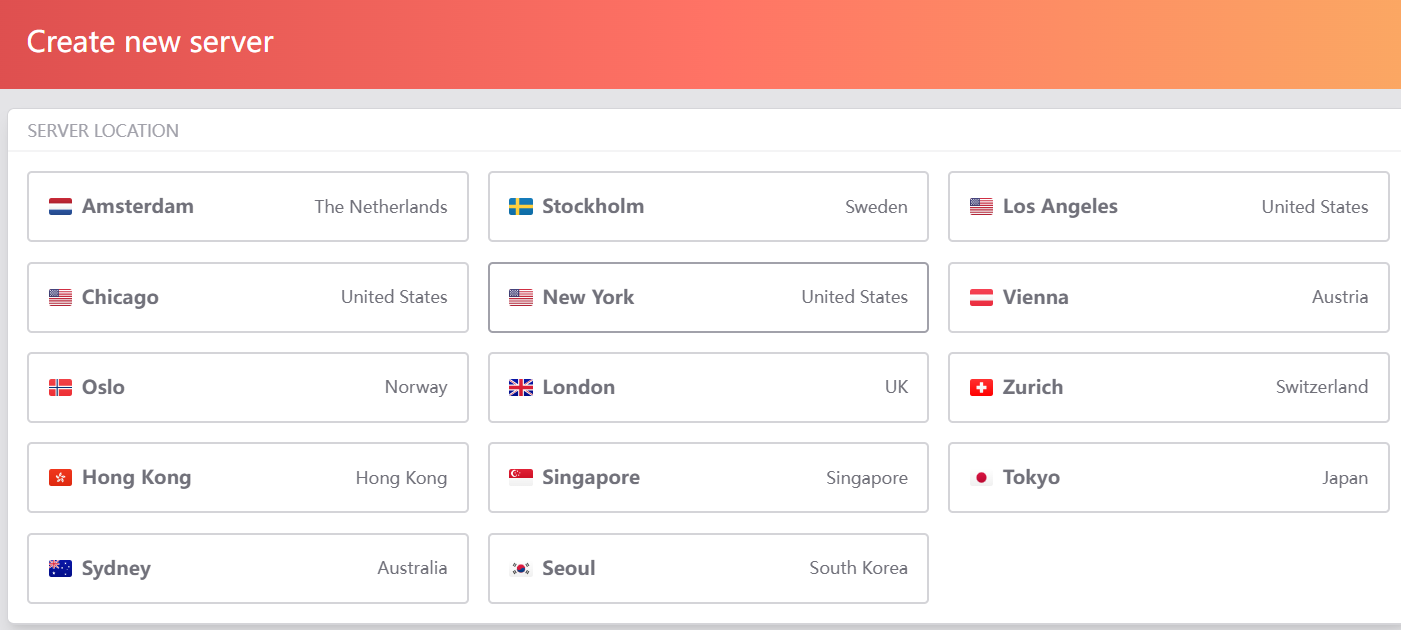Click the Netherlands flag icon beside Amsterdam
1401x630 pixels.
pos(60,207)
